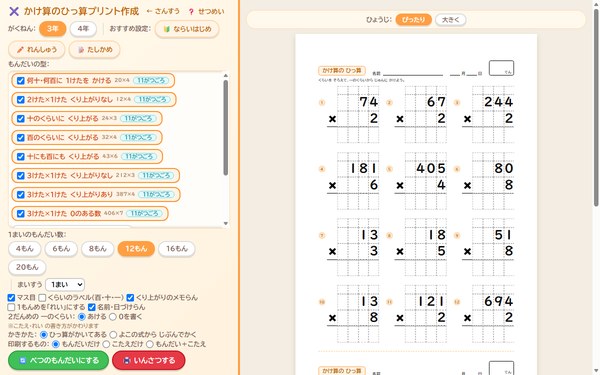Apply the ならいはじめ preset
The width and height of the screenshot is (600, 375).
point(187,29)
